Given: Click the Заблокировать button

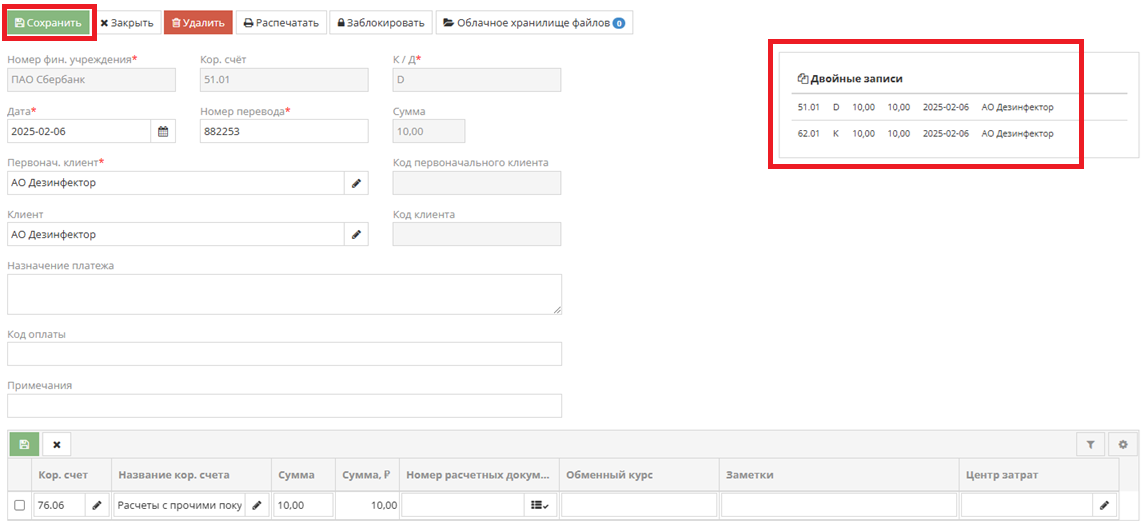Looking at the screenshot, I should [x=380, y=22].
